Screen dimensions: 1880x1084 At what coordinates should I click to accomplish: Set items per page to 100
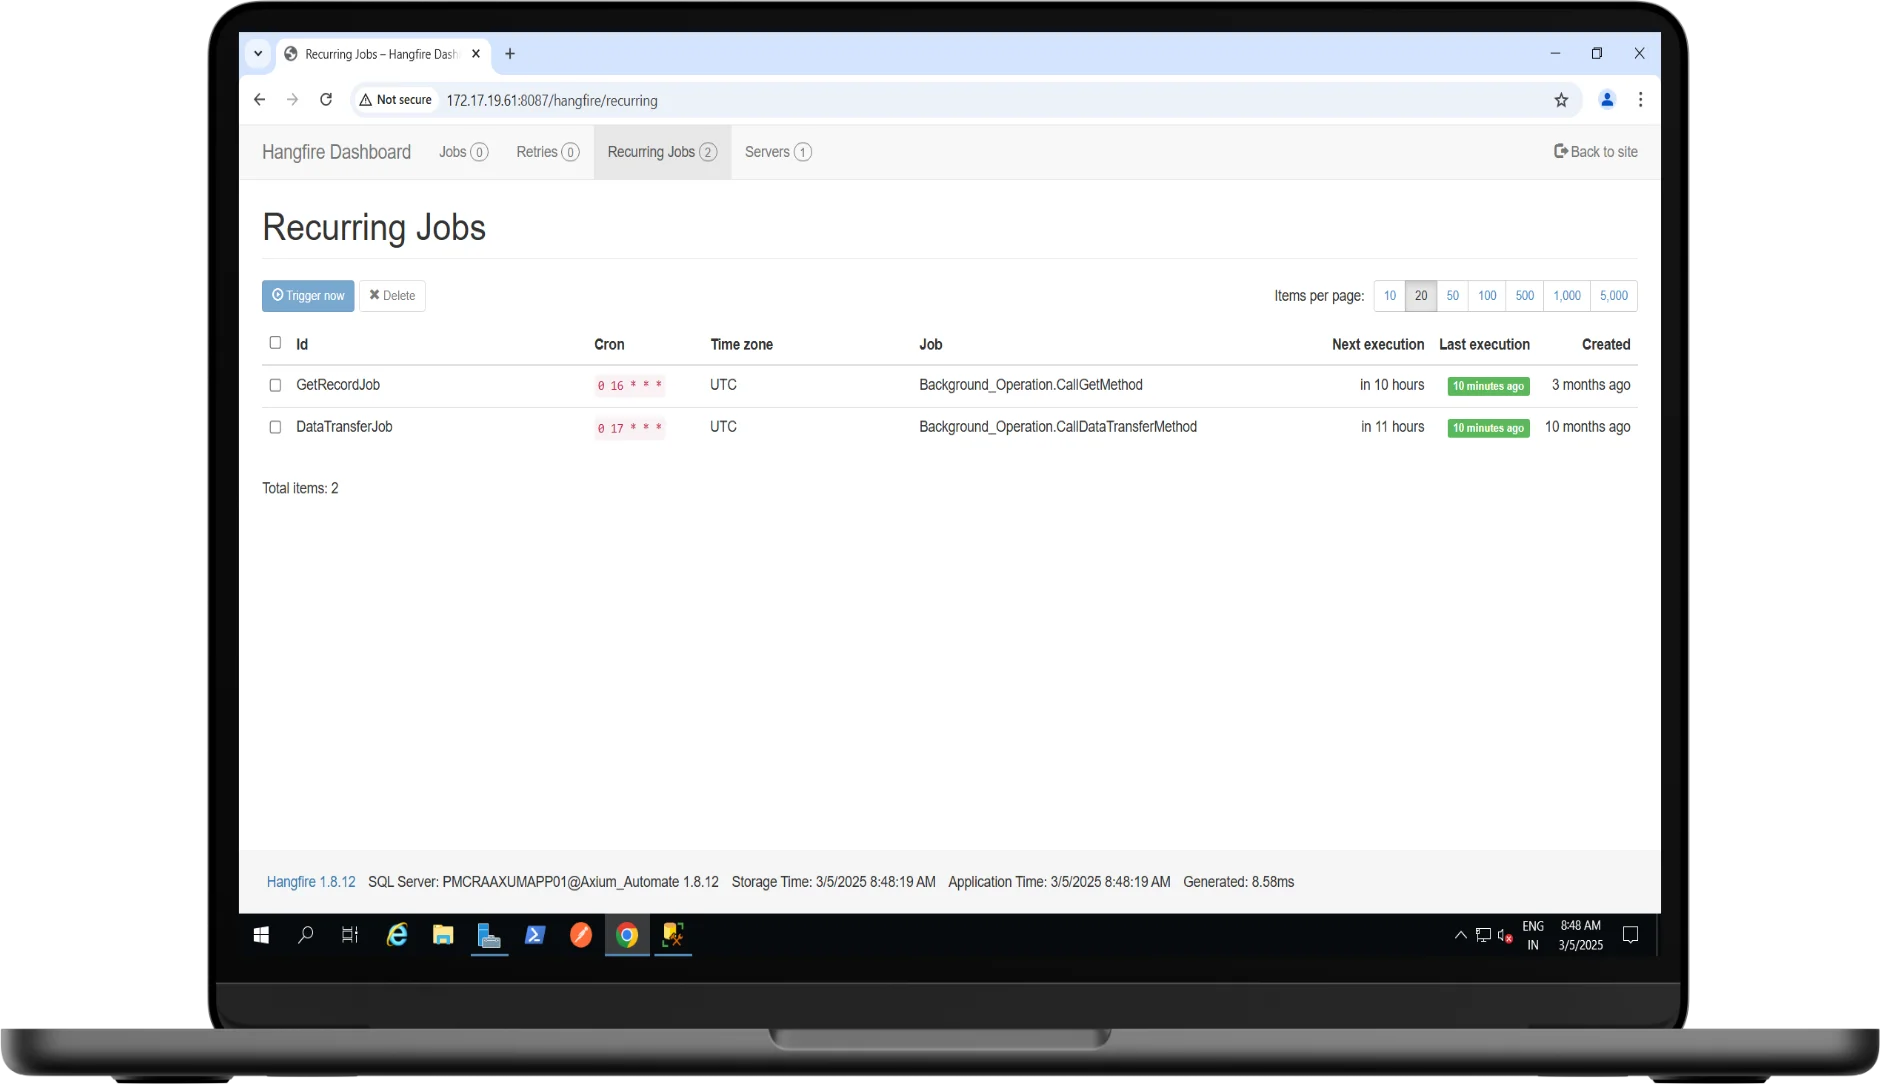pos(1487,296)
